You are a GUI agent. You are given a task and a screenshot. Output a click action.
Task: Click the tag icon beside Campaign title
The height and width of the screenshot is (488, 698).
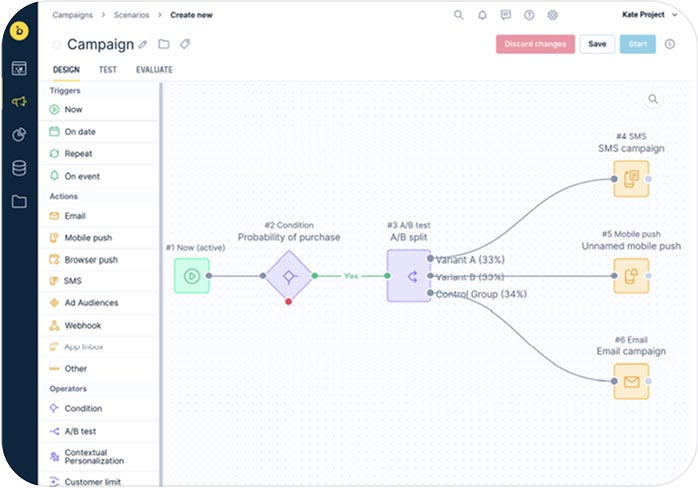[x=184, y=45]
